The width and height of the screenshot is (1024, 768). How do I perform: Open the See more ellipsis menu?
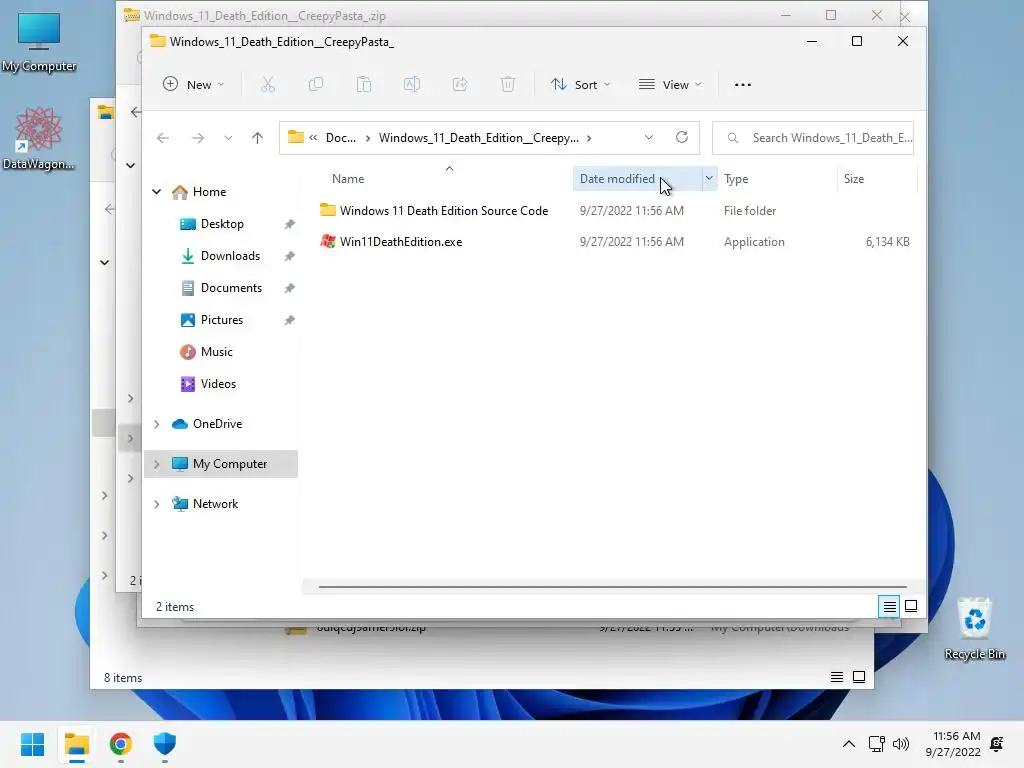tap(743, 85)
